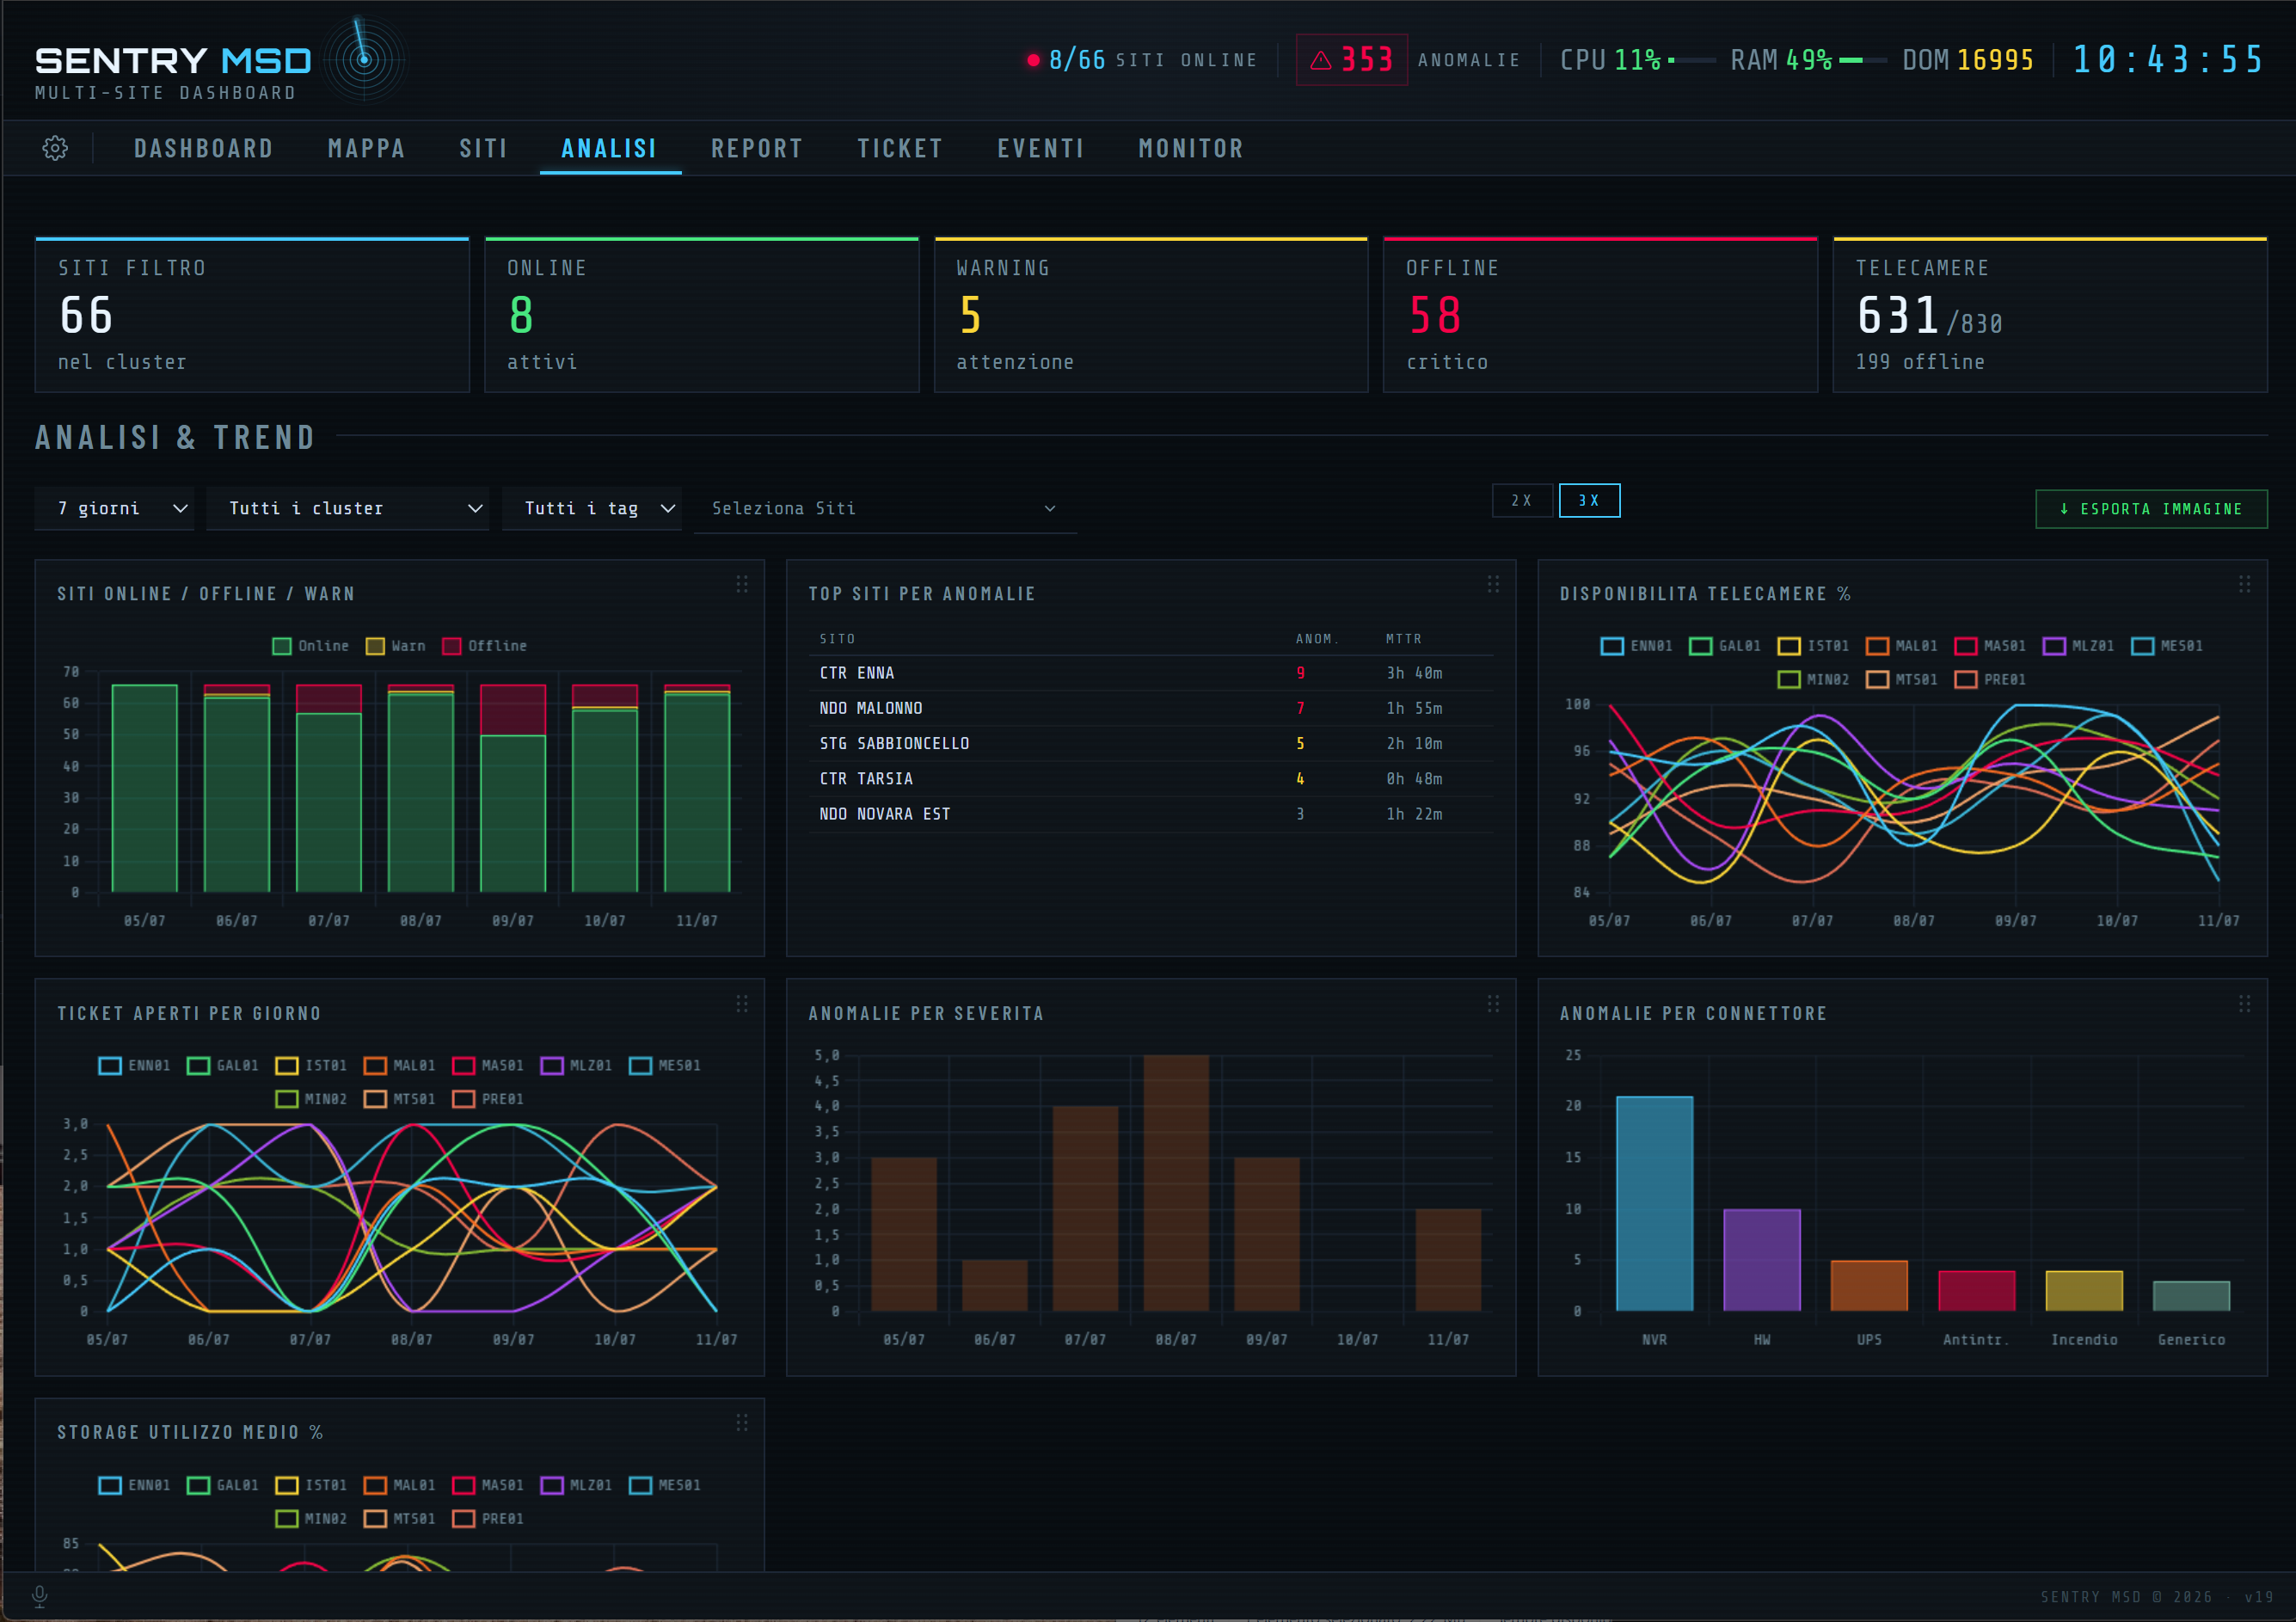Select CTR ENNA row in anomalies table
The width and height of the screenshot is (2296, 1622).
click(1150, 673)
